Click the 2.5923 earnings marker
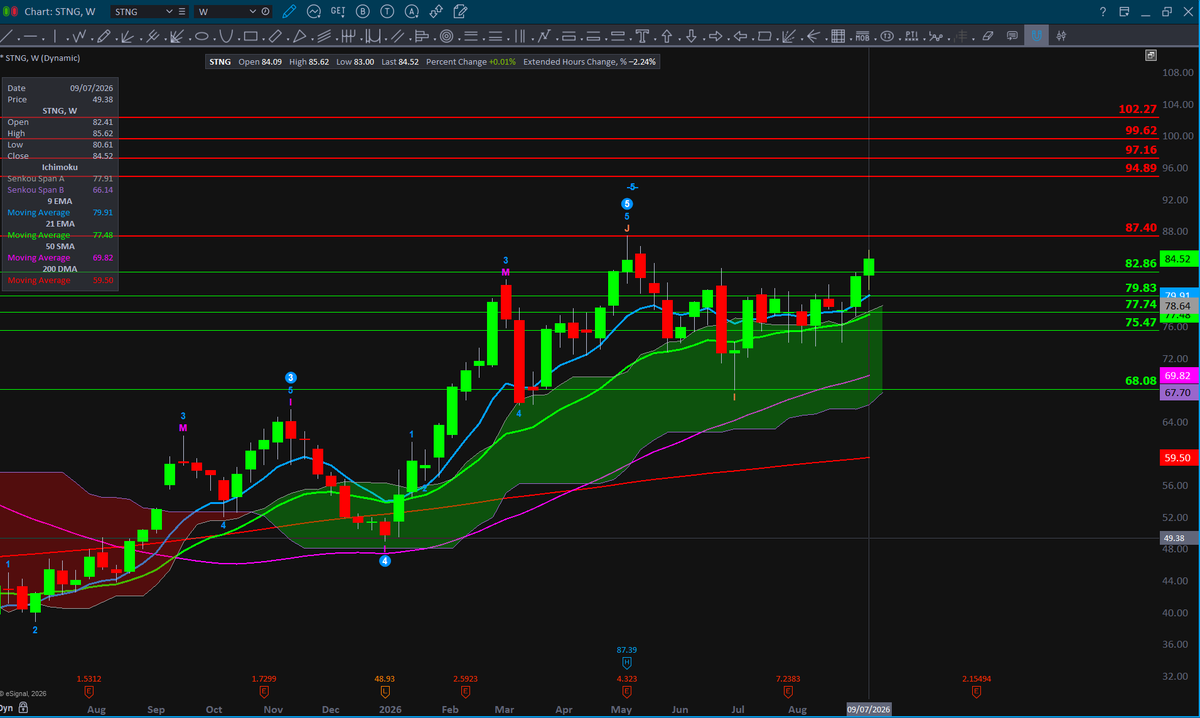The image size is (1200, 718). pyautogui.click(x=465, y=678)
